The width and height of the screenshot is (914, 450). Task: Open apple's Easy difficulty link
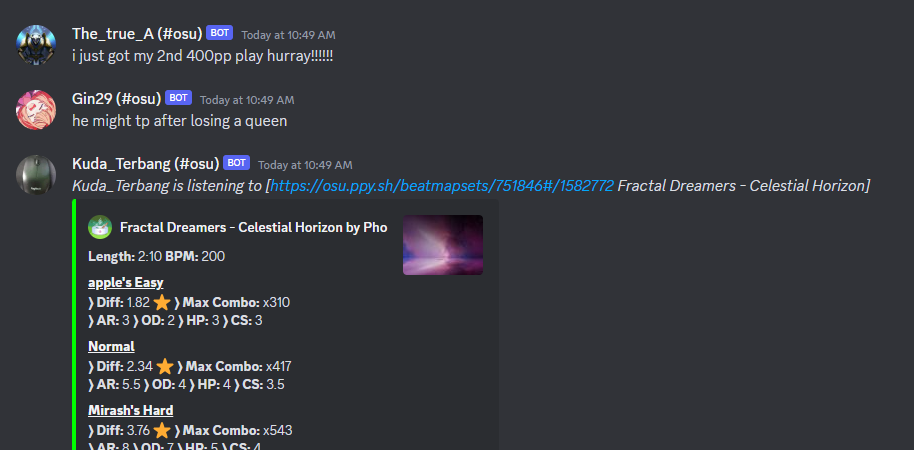point(126,283)
